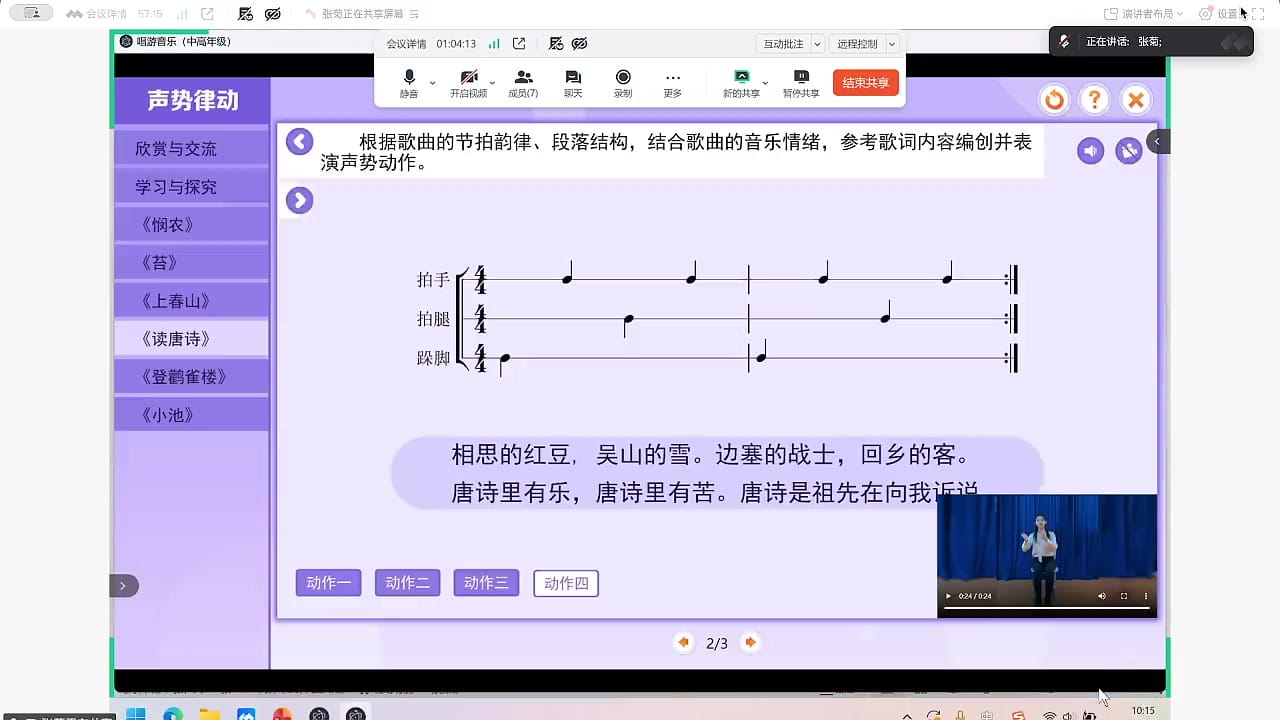
Task: Open the song 《小池》
Action: point(191,415)
